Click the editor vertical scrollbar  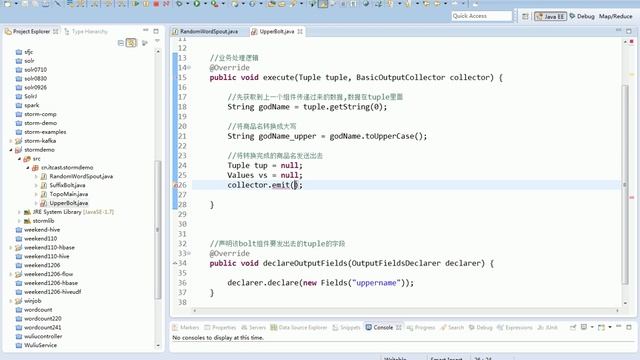(625, 184)
